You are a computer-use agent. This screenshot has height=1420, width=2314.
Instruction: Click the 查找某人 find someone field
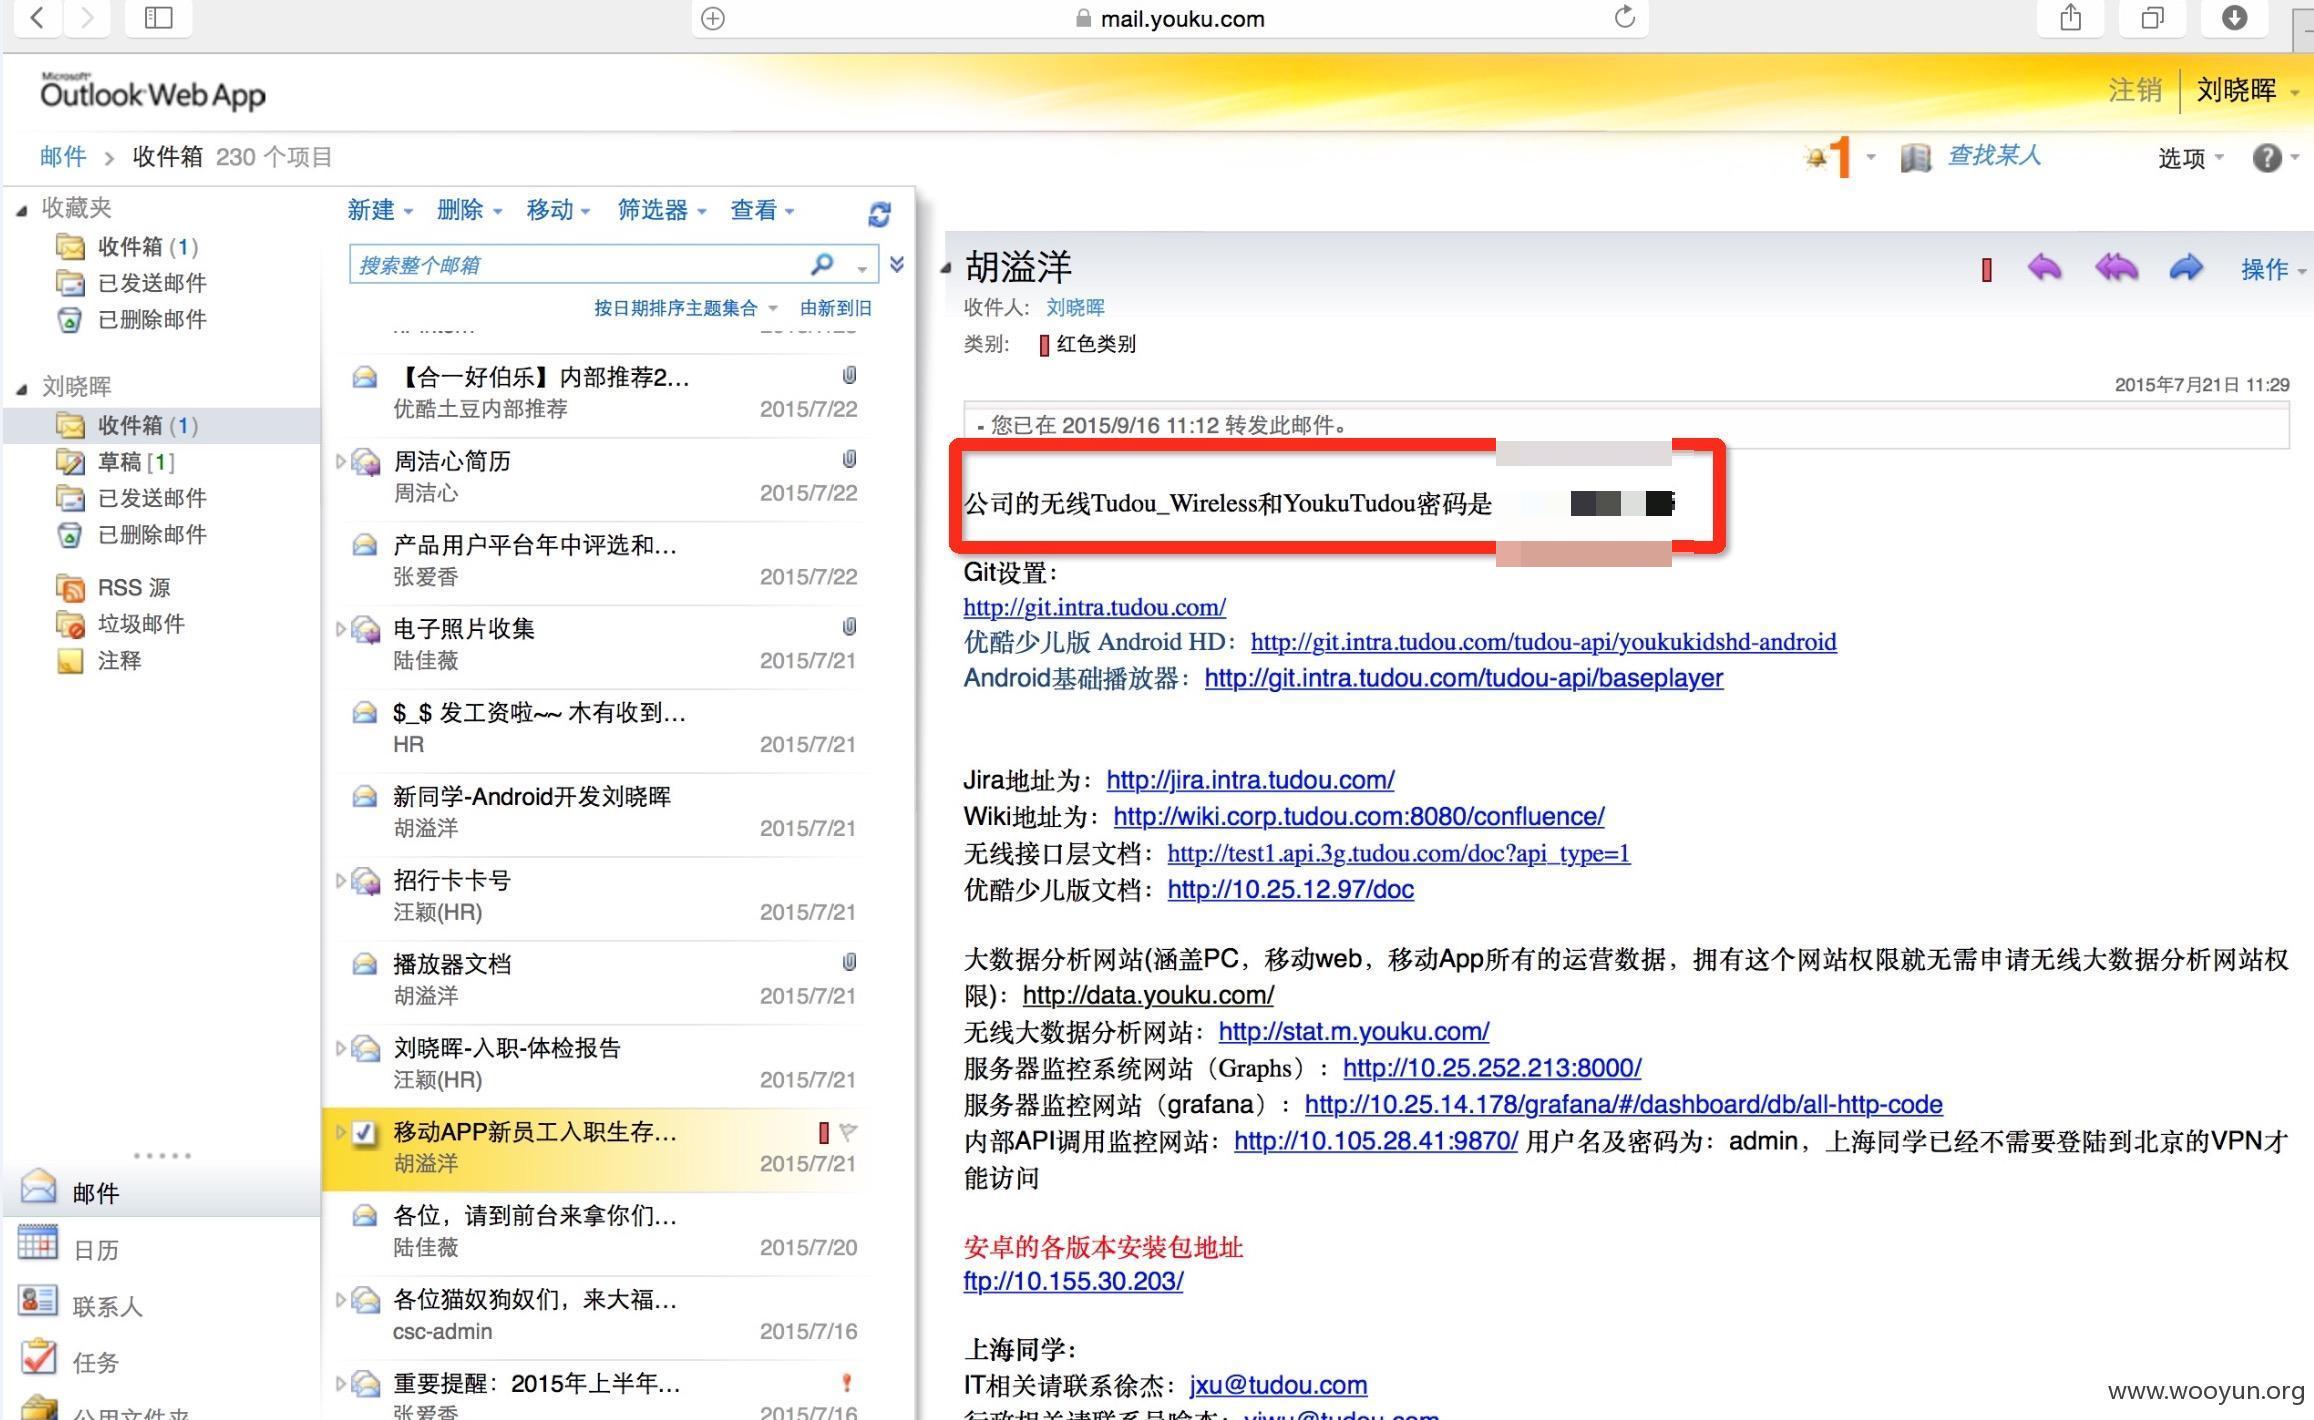pos(1993,156)
